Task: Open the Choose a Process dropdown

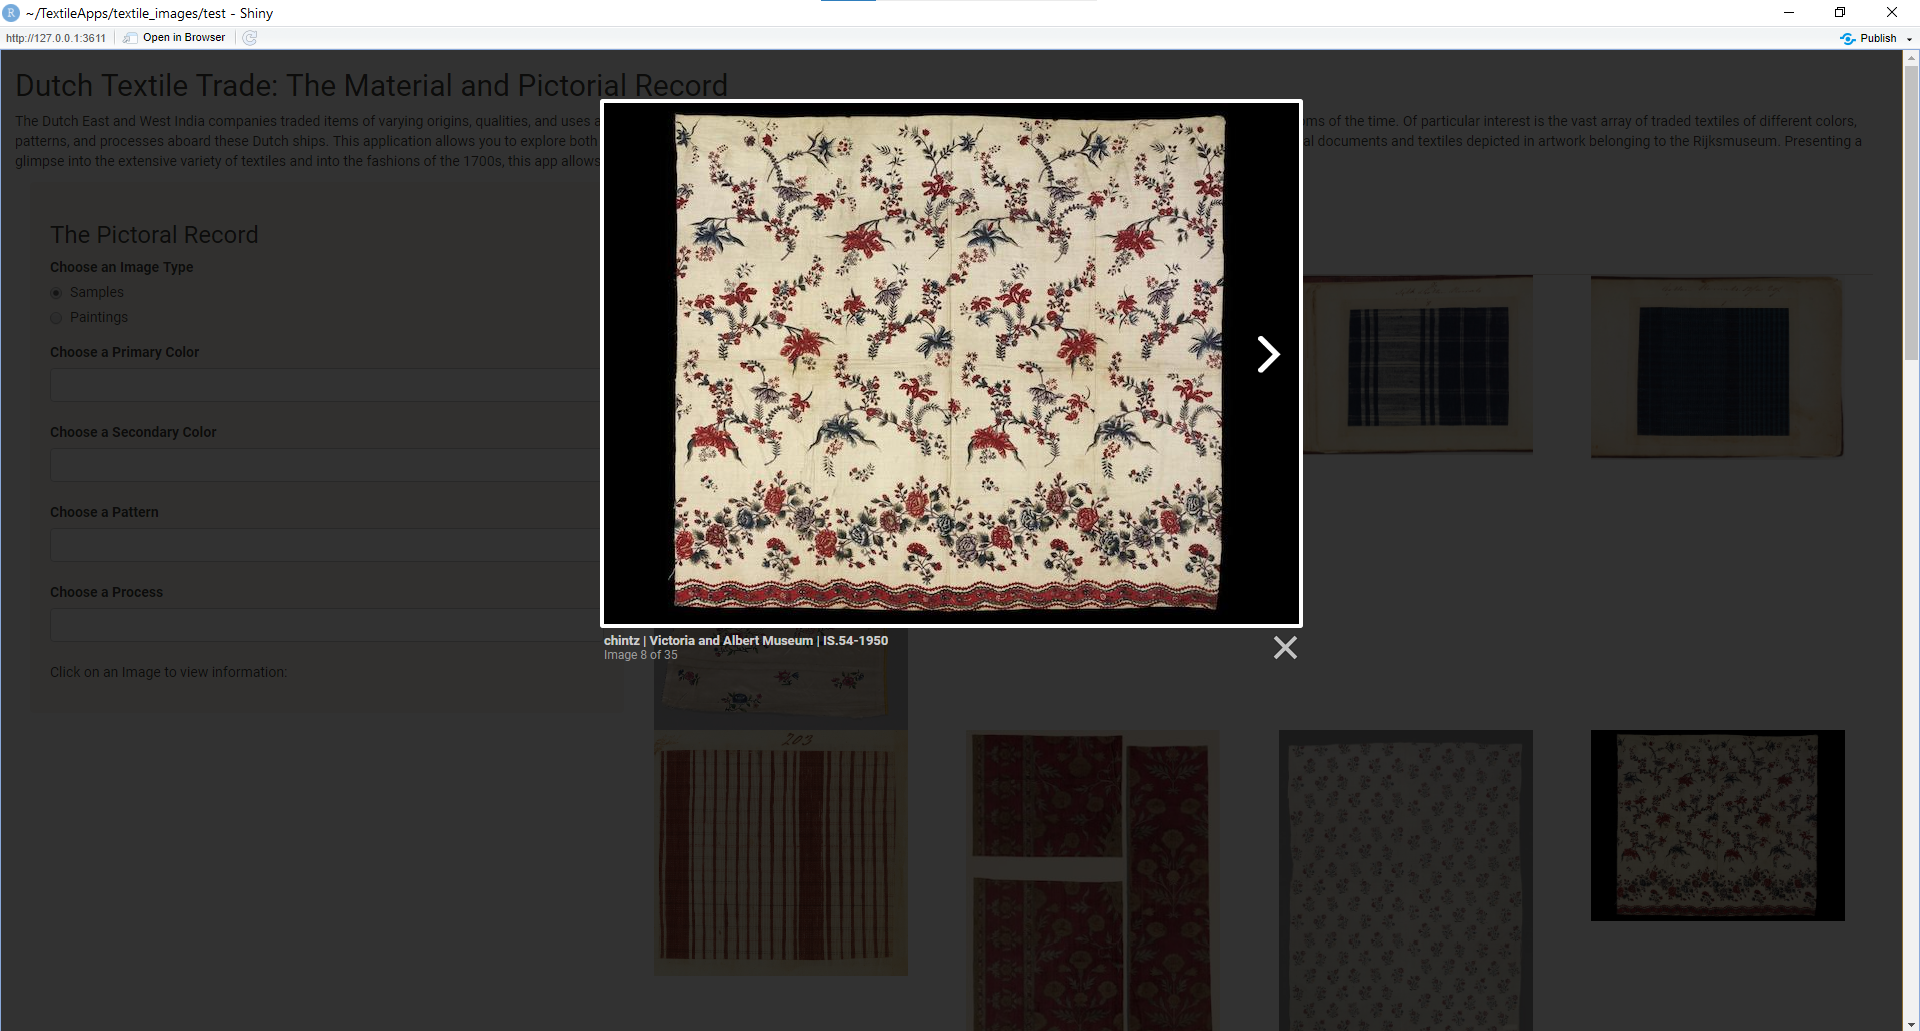Action: 325,625
